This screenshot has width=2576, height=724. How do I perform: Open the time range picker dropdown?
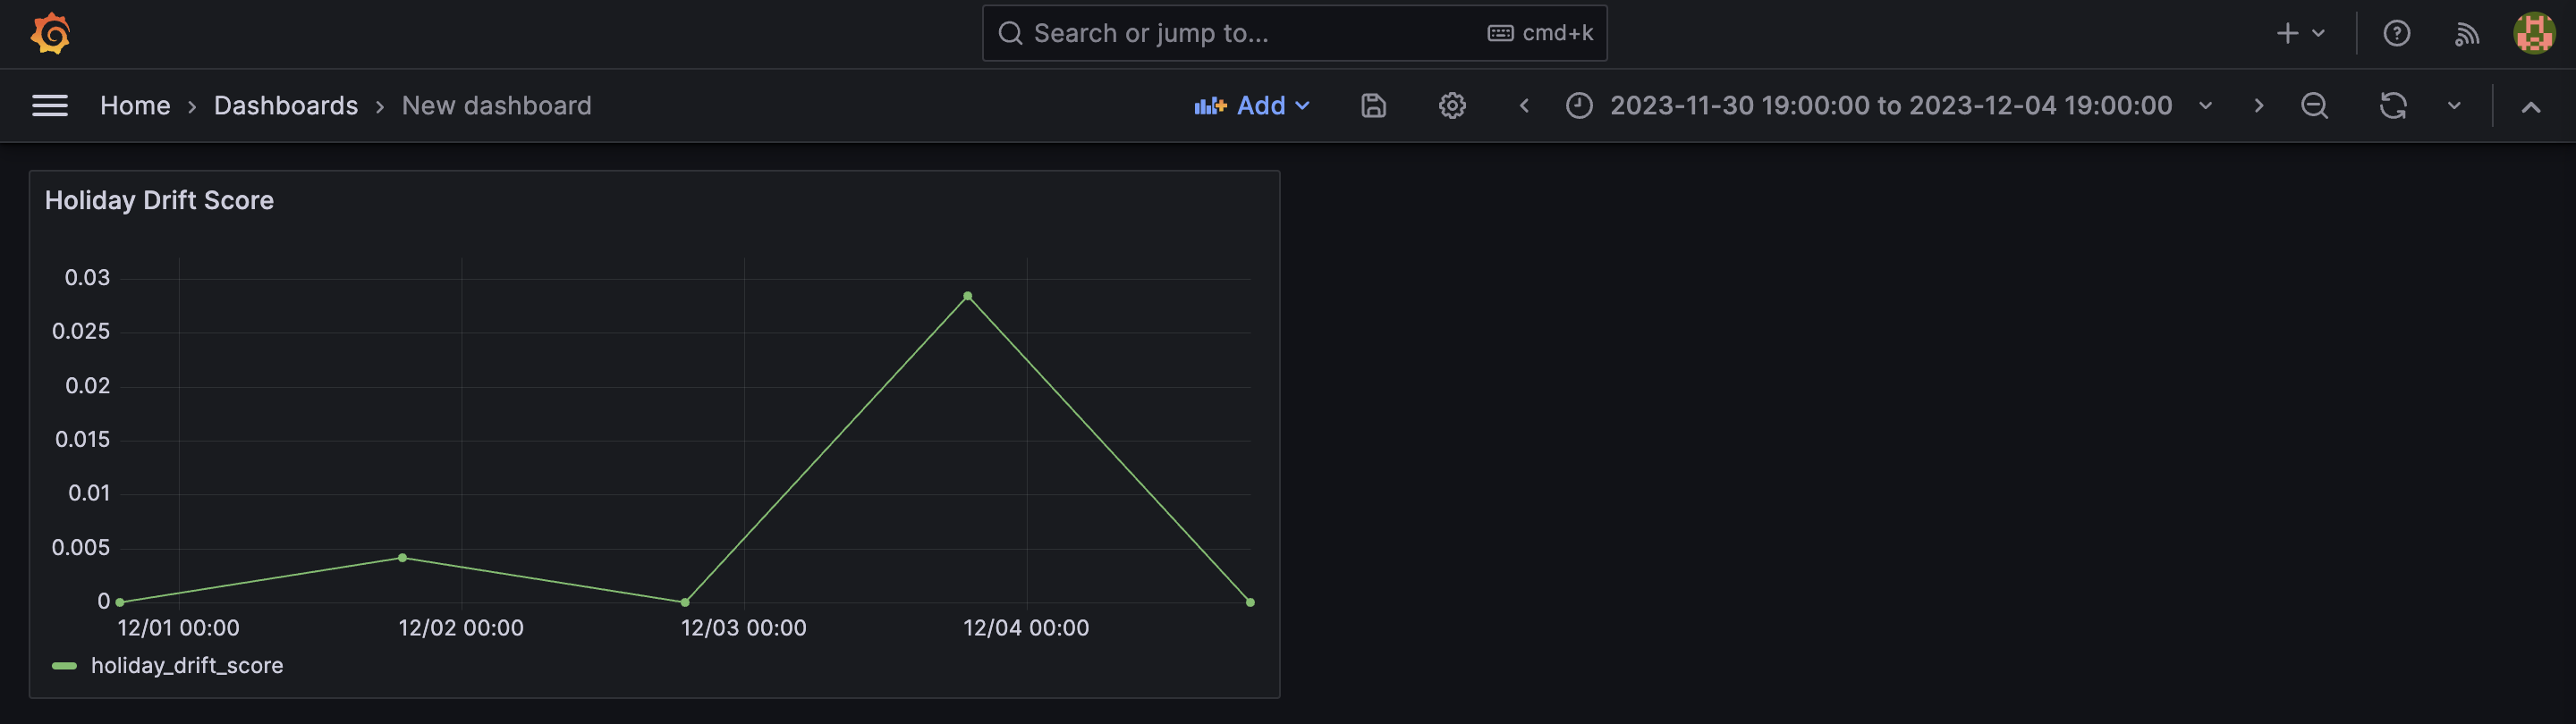click(x=1890, y=106)
